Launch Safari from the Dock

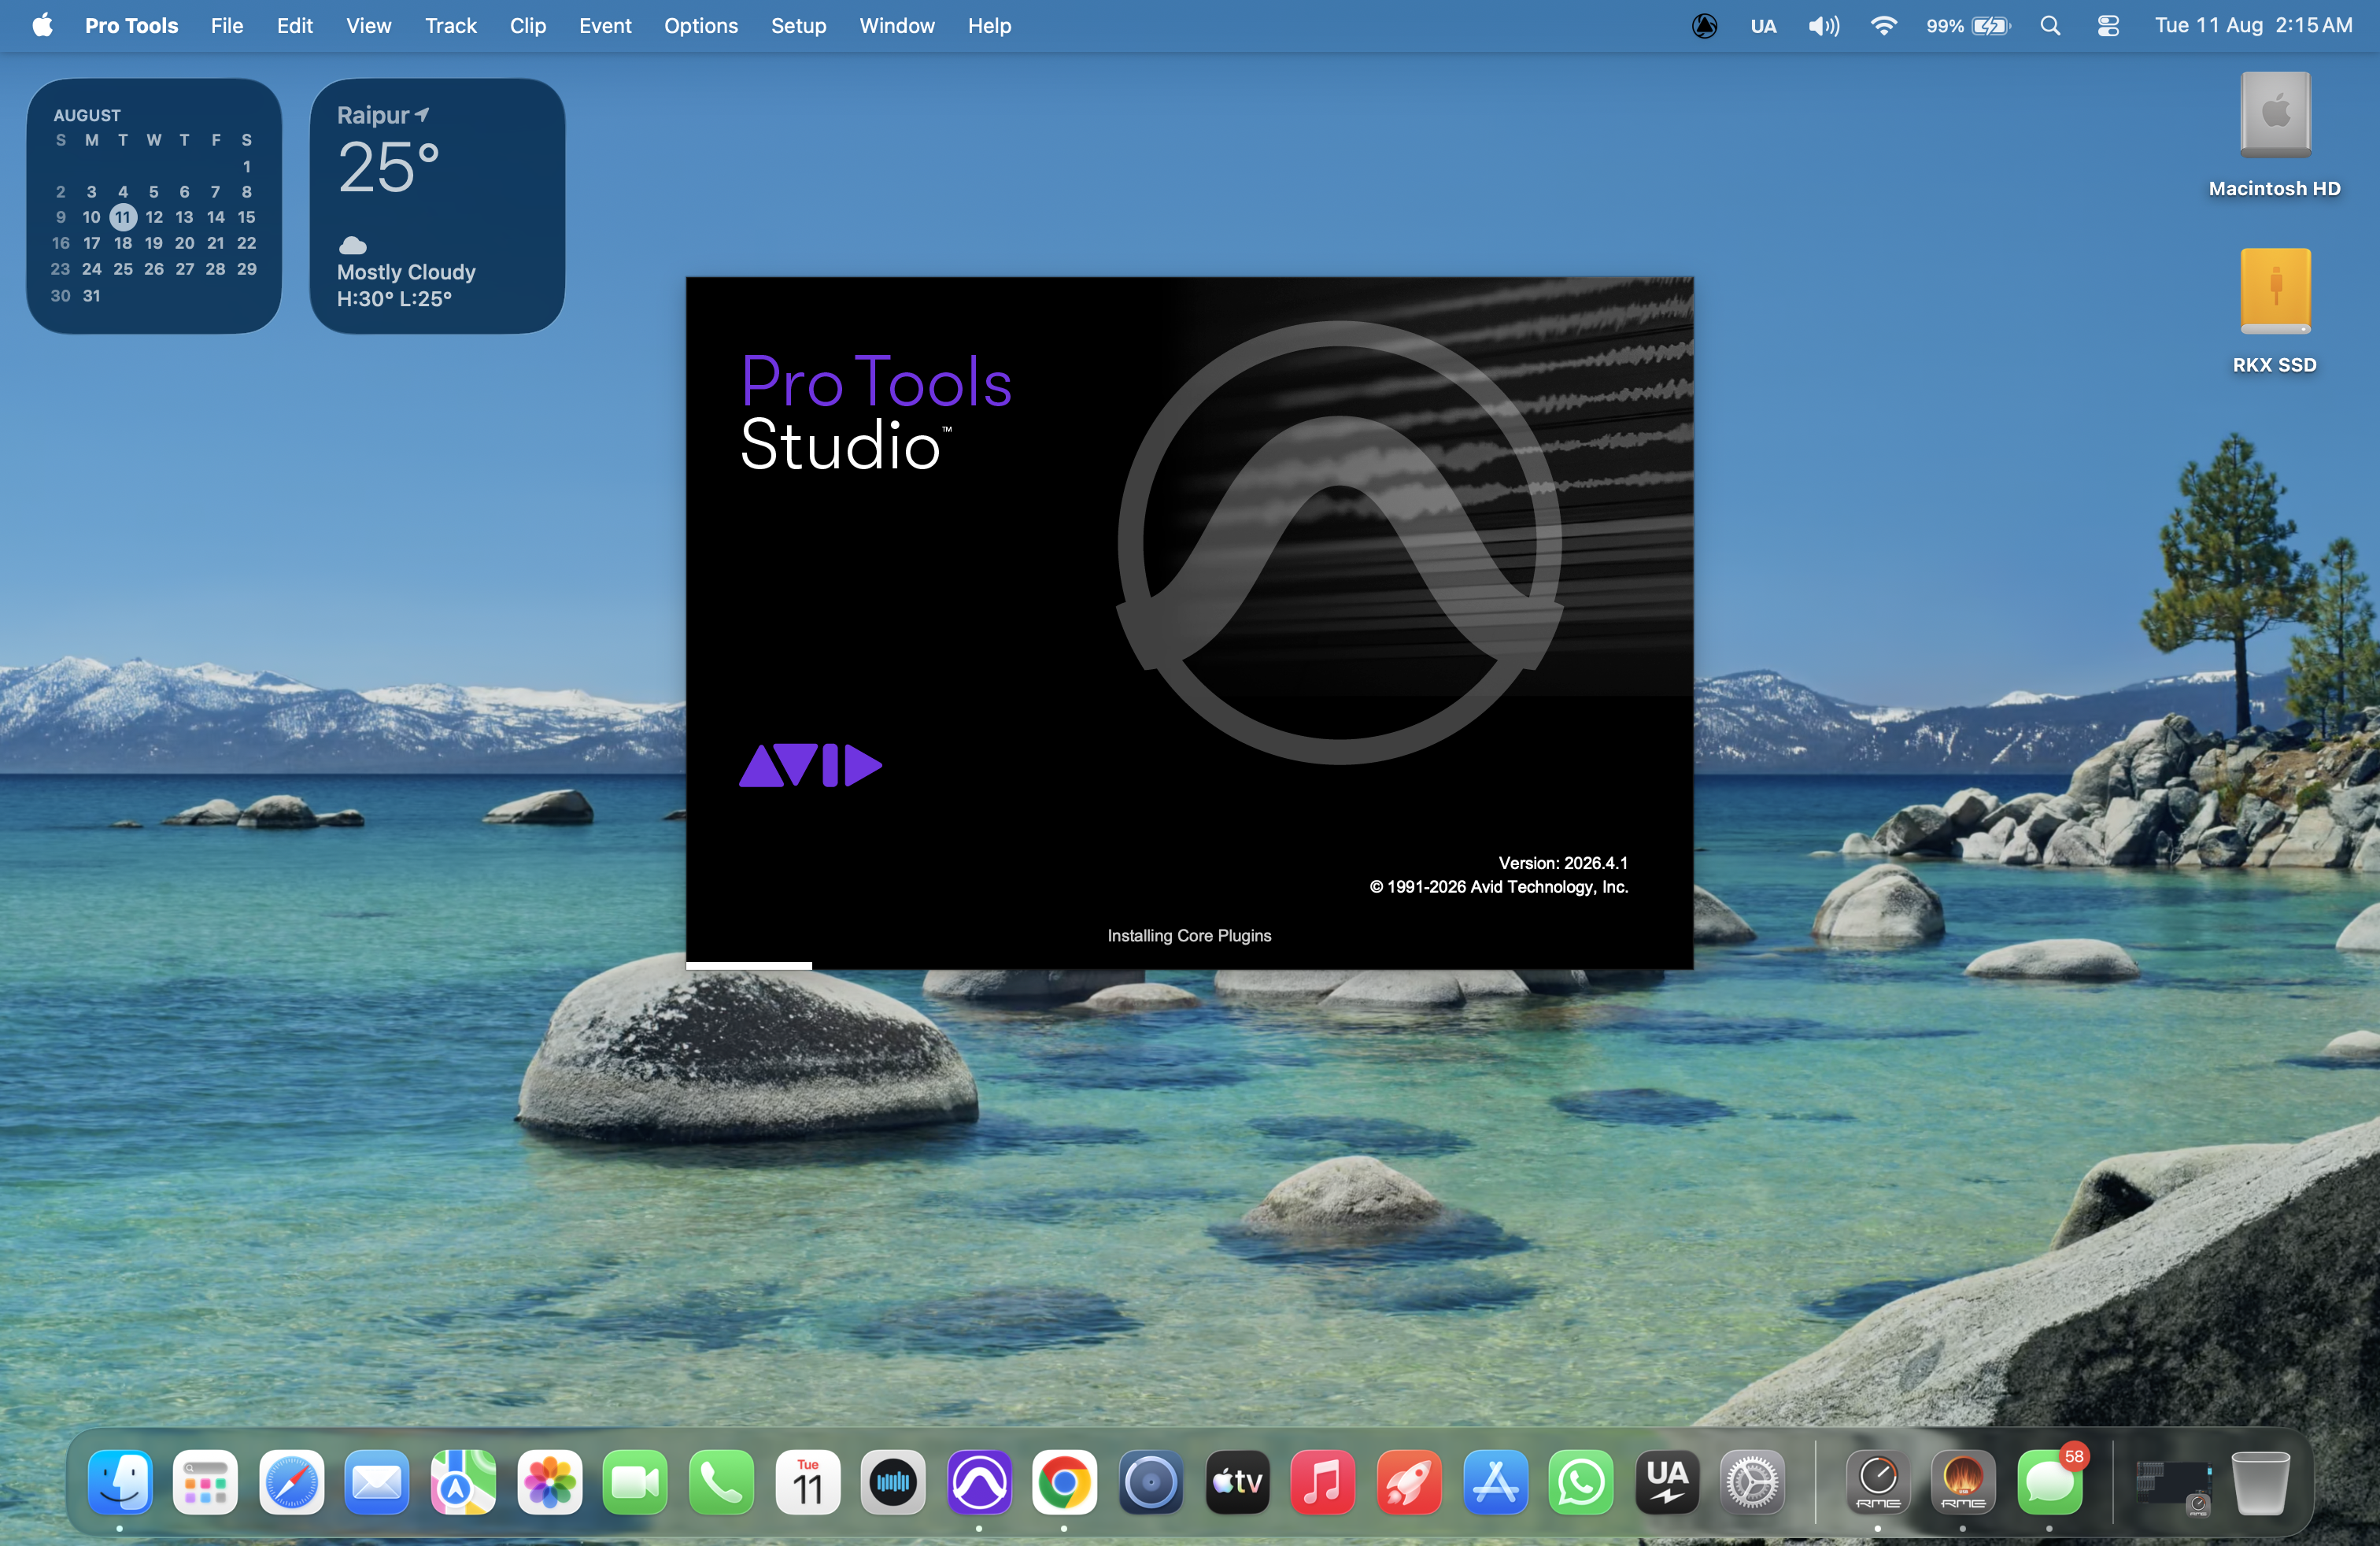tap(291, 1482)
